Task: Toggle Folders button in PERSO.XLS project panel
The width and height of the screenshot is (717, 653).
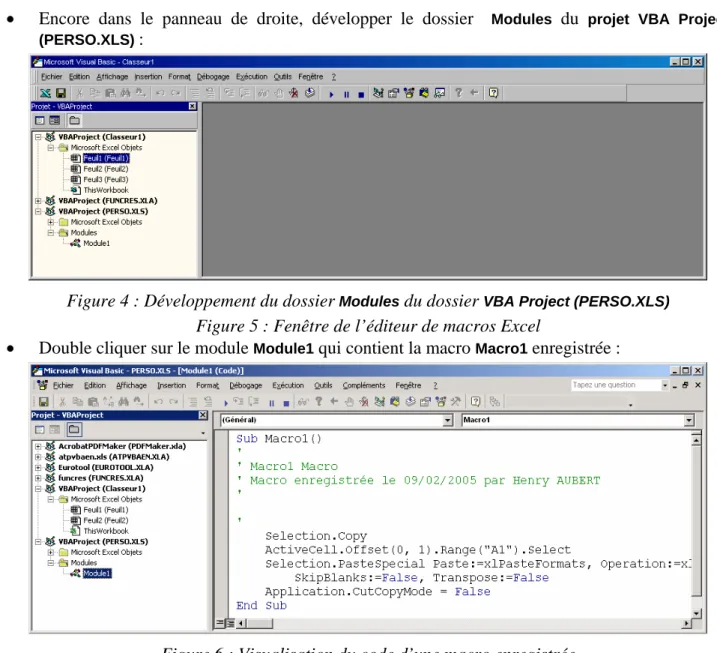Action: tap(74, 429)
